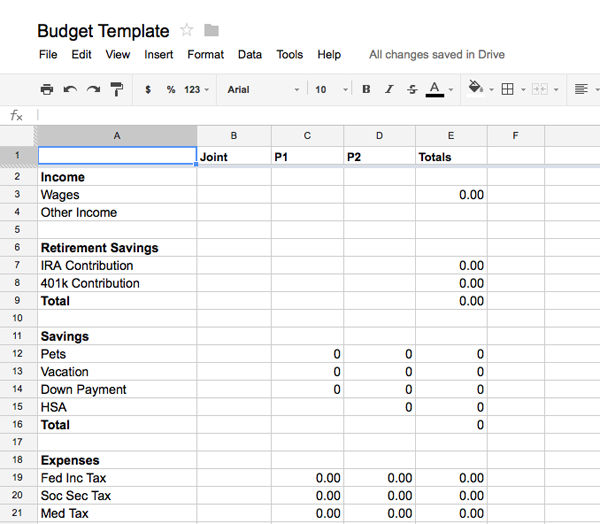Select the 'Retirement Savings' cell
This screenshot has height=524, width=600.
tap(117, 248)
